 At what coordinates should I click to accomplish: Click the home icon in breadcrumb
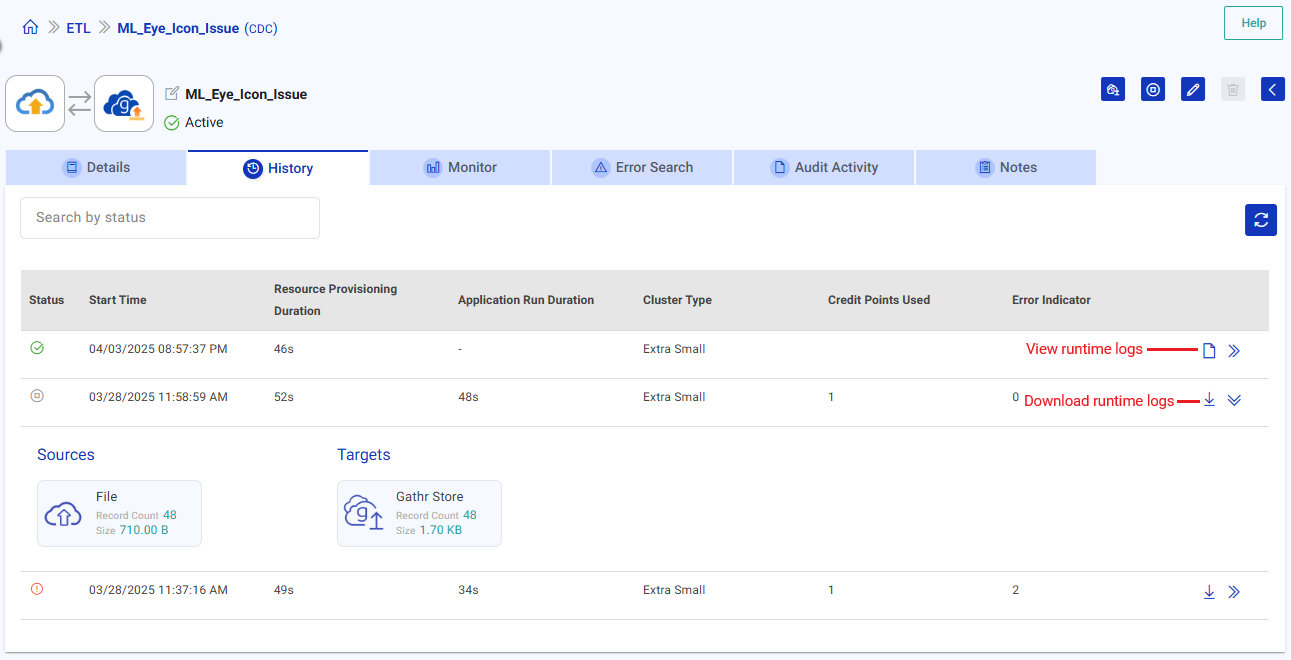[30, 28]
